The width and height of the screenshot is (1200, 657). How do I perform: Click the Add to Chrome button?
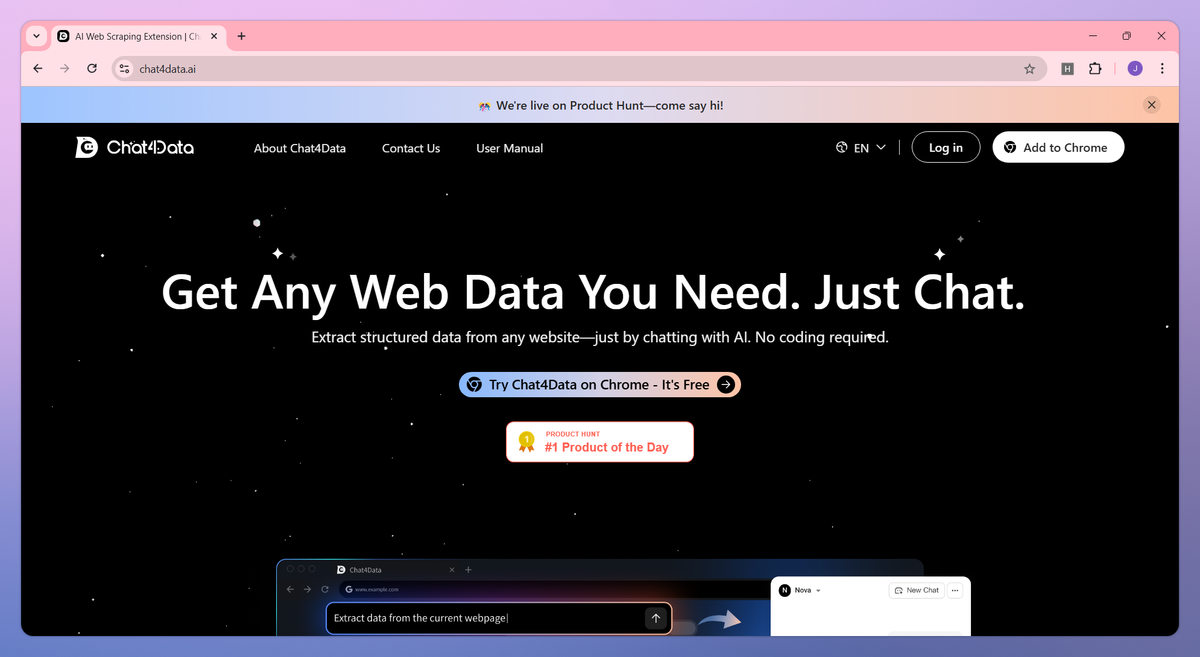click(x=1058, y=148)
